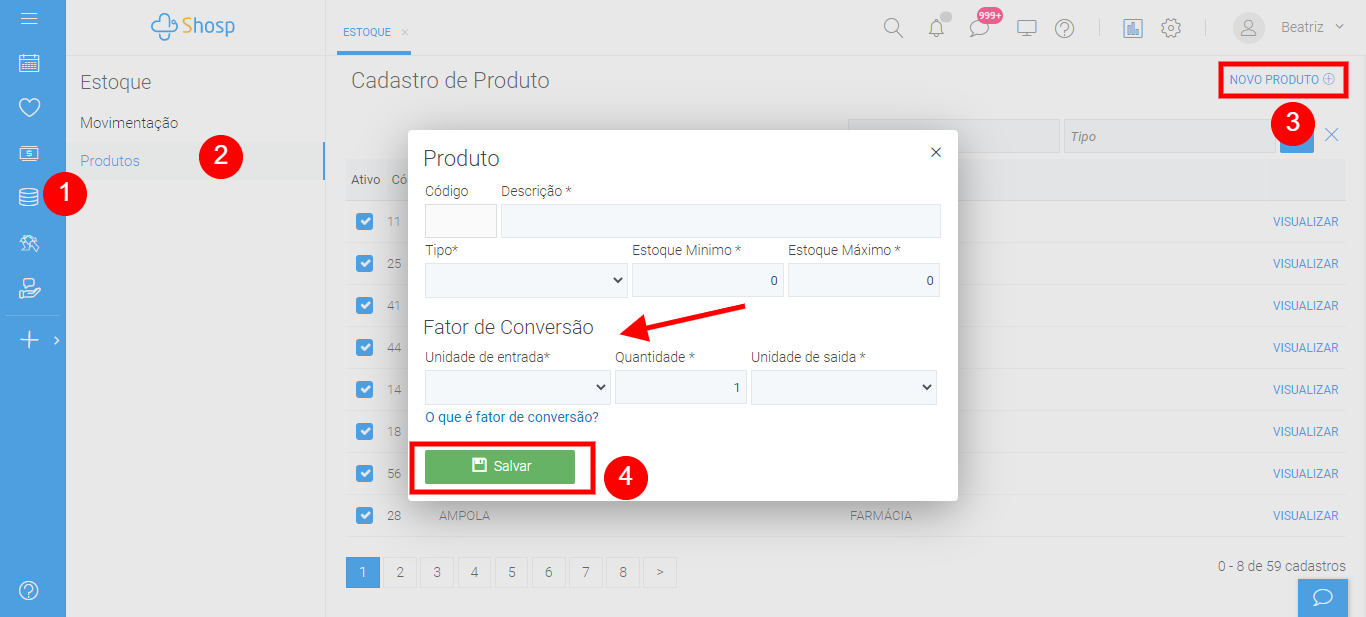The height and width of the screenshot is (617, 1366).
Task: Toggle the Ativo checkbox for product 28
Action: (x=365, y=515)
